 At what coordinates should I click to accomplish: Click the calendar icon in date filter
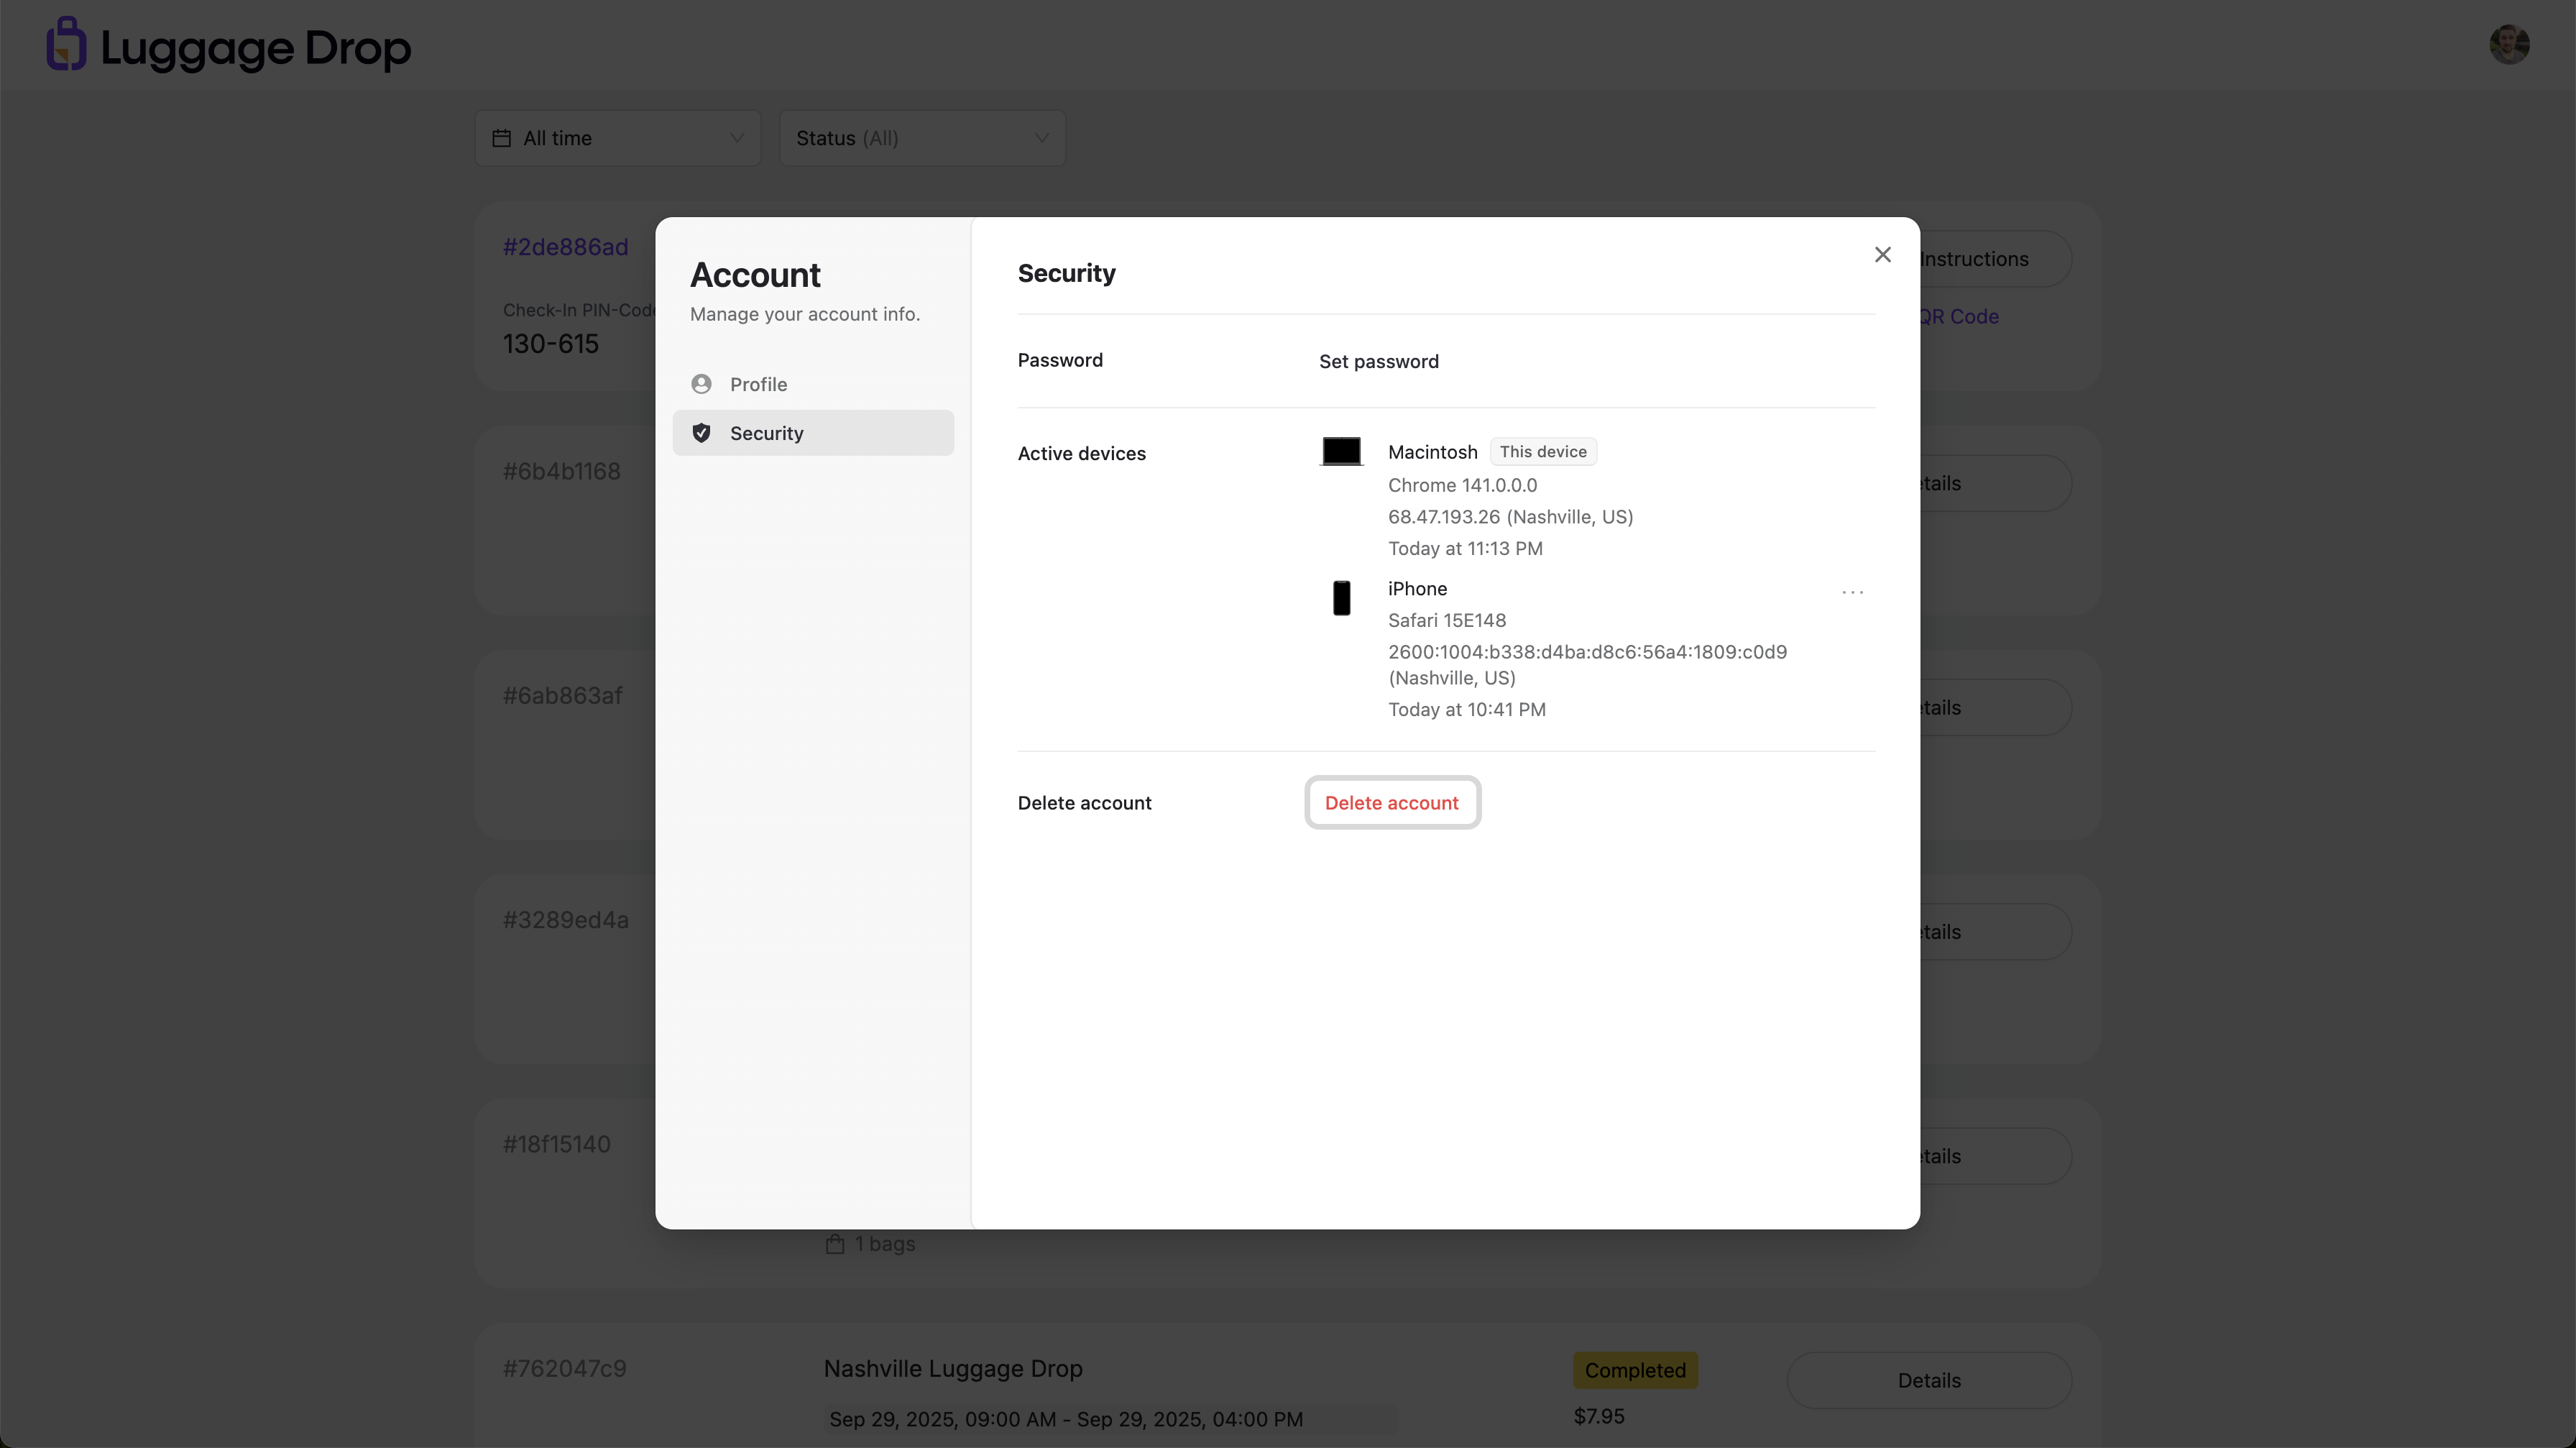(x=502, y=138)
